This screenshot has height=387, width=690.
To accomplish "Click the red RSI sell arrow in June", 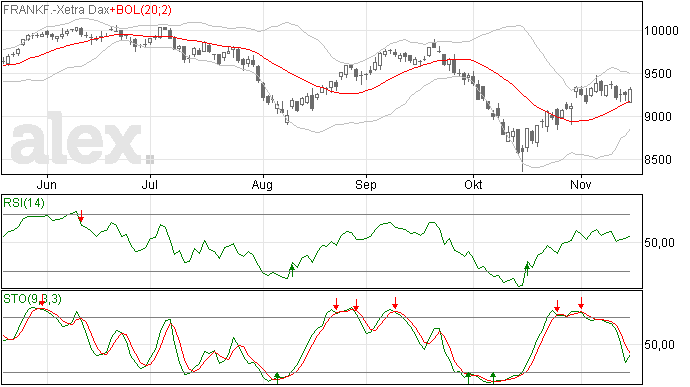I will [x=81, y=216].
